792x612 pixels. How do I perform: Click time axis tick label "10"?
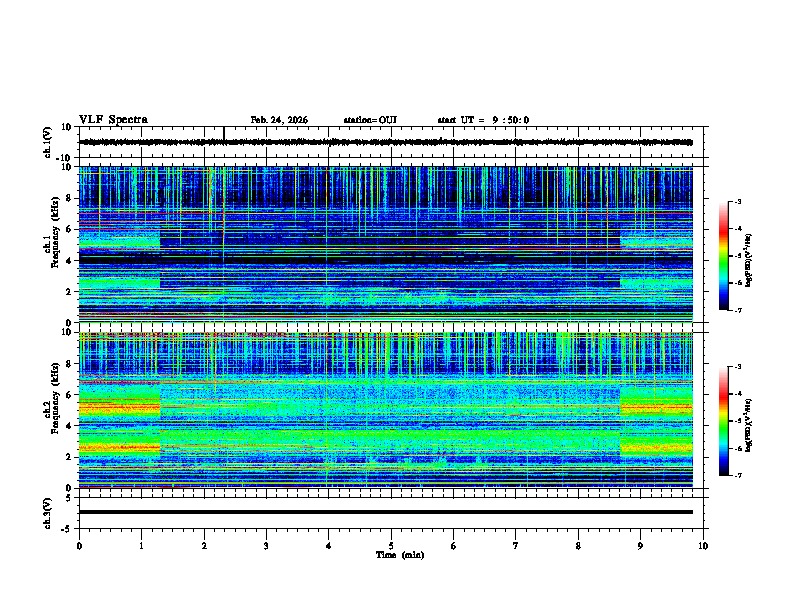click(x=703, y=546)
